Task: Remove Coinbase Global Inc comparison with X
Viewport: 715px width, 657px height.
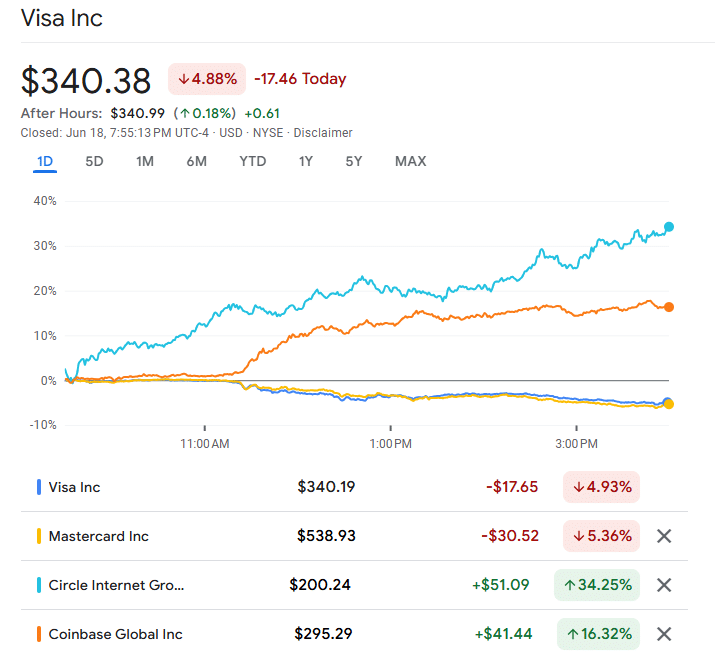Action: pos(664,634)
